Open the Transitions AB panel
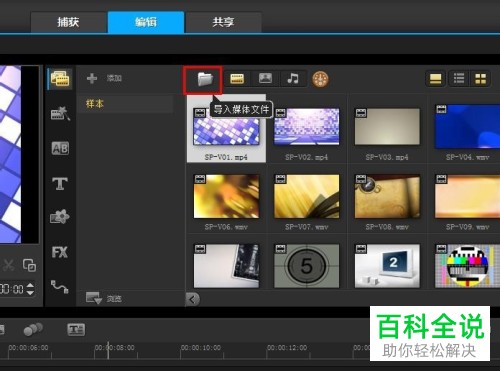The height and width of the screenshot is (371, 500). [x=60, y=148]
